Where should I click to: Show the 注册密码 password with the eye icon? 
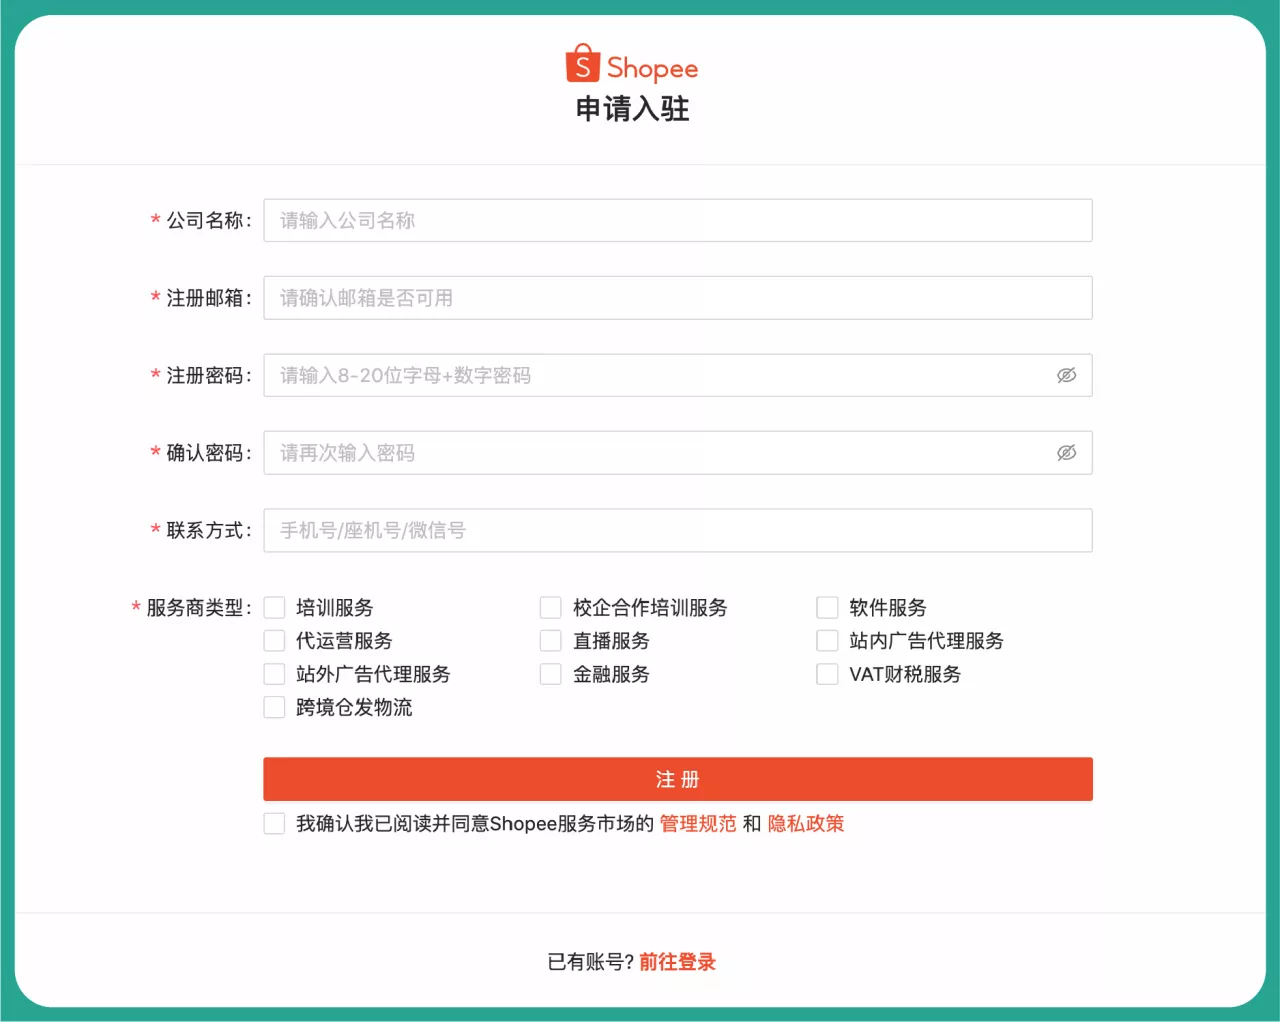click(x=1066, y=375)
